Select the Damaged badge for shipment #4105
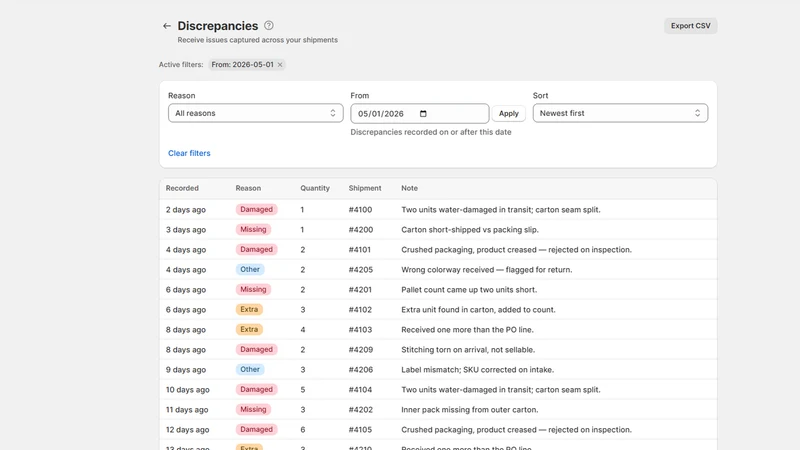The image size is (800, 450). (x=257, y=430)
